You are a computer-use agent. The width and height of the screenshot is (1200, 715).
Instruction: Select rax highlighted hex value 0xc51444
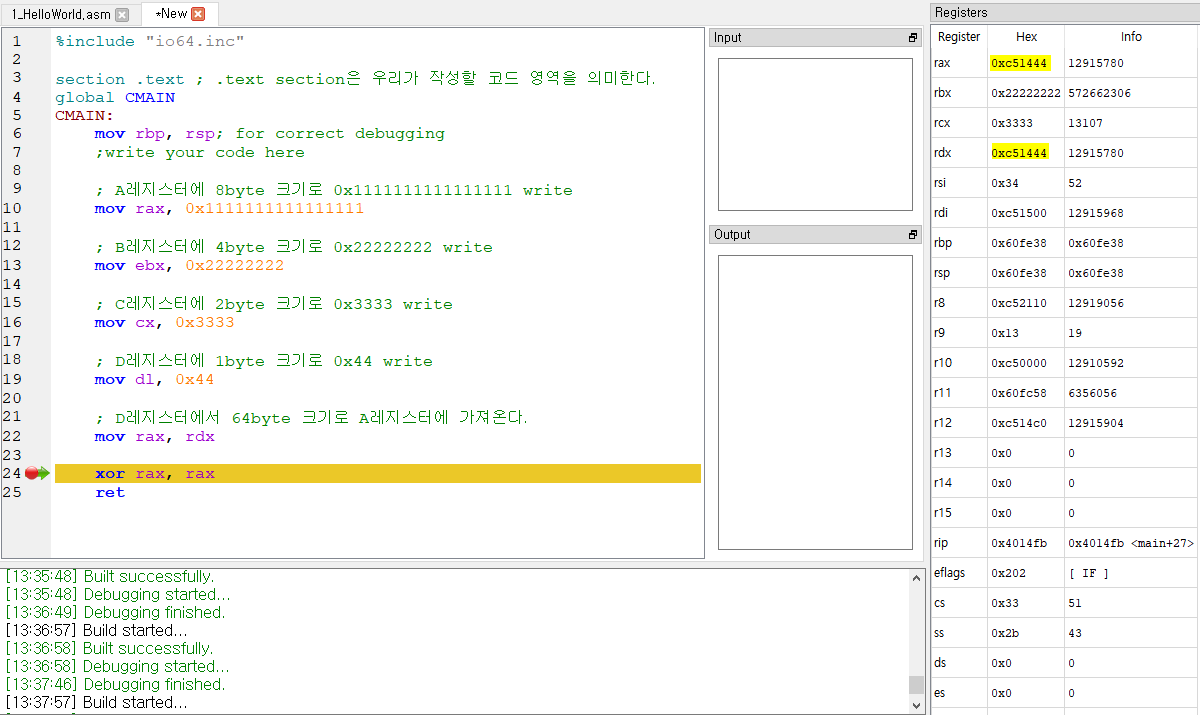click(x=1019, y=63)
